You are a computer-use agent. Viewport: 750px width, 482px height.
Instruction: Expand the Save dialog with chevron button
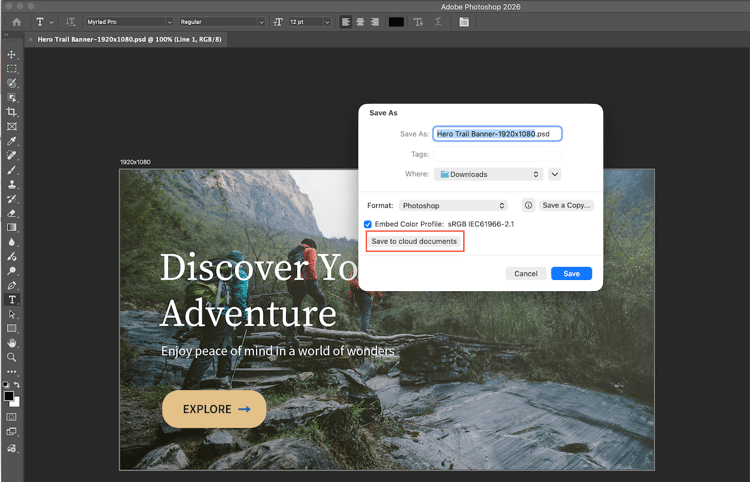[x=554, y=174]
